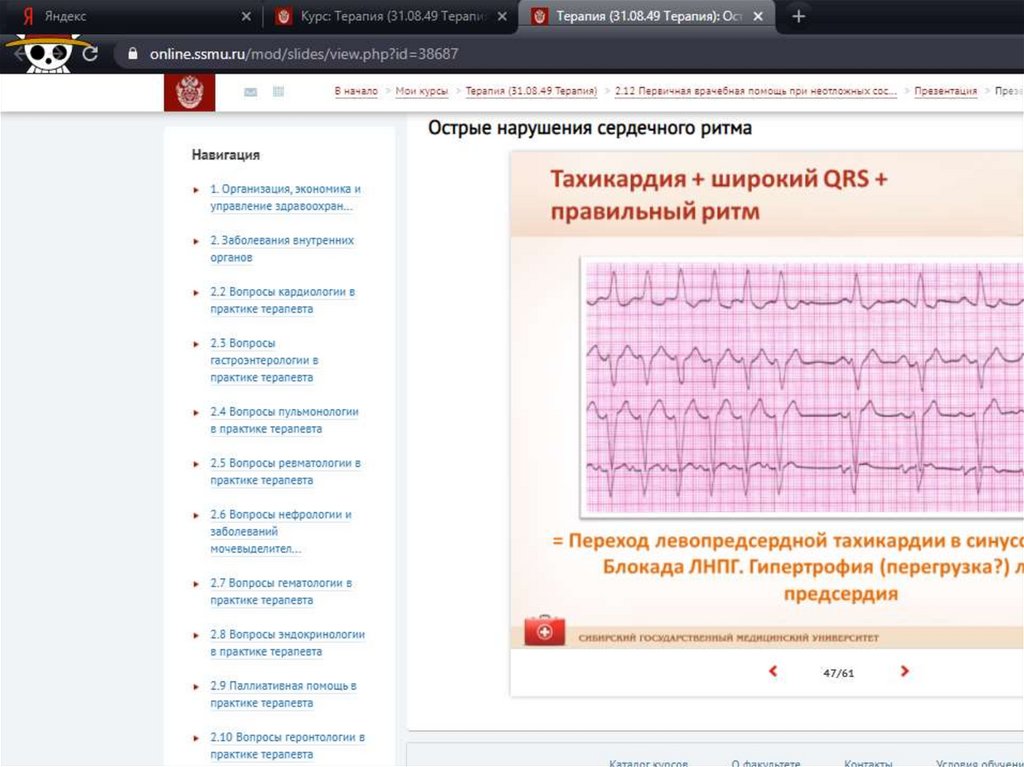Expand arrow beside 2.9 Паллиативная помощь
This screenshot has width=1024, height=767.
pos(196,687)
